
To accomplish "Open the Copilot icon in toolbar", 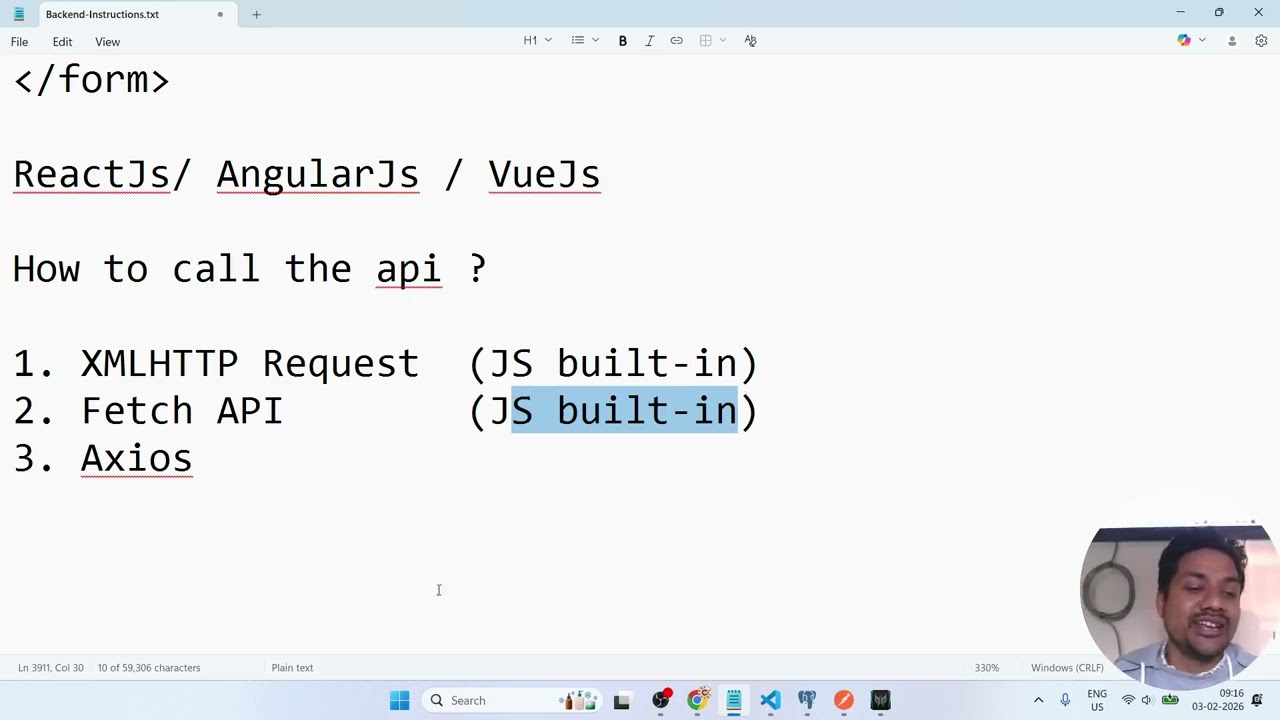I will pyautogui.click(x=1184, y=41).
